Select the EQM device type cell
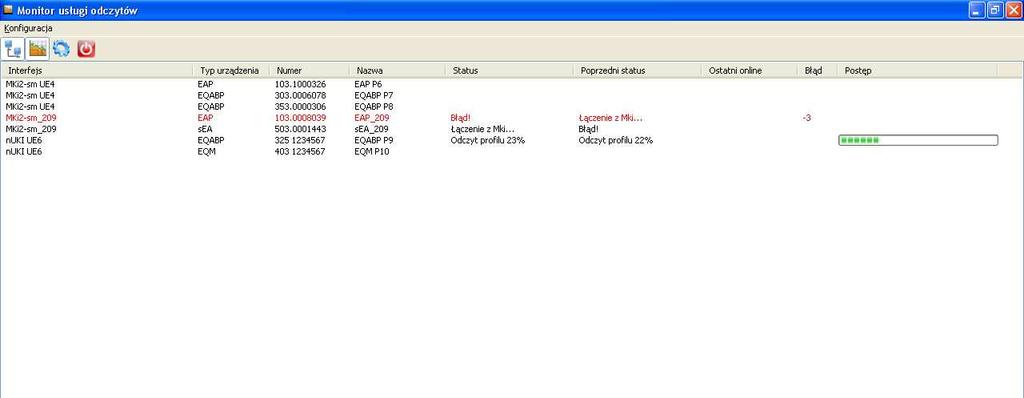 tap(206, 152)
